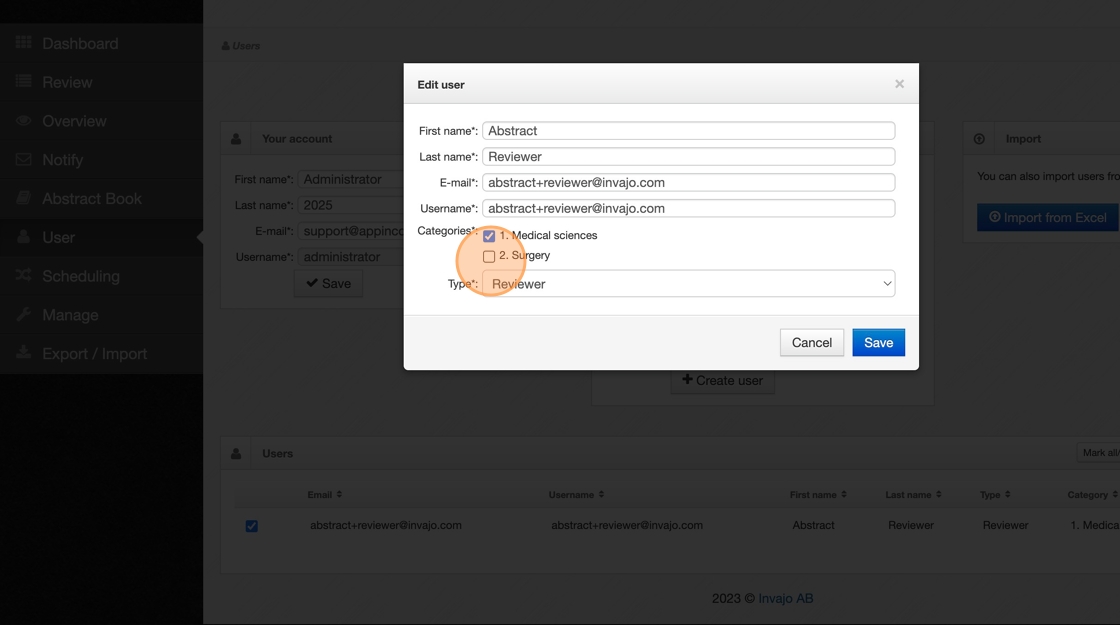Open the Type dropdown showing Reviewer
The width and height of the screenshot is (1120, 625).
coord(689,284)
